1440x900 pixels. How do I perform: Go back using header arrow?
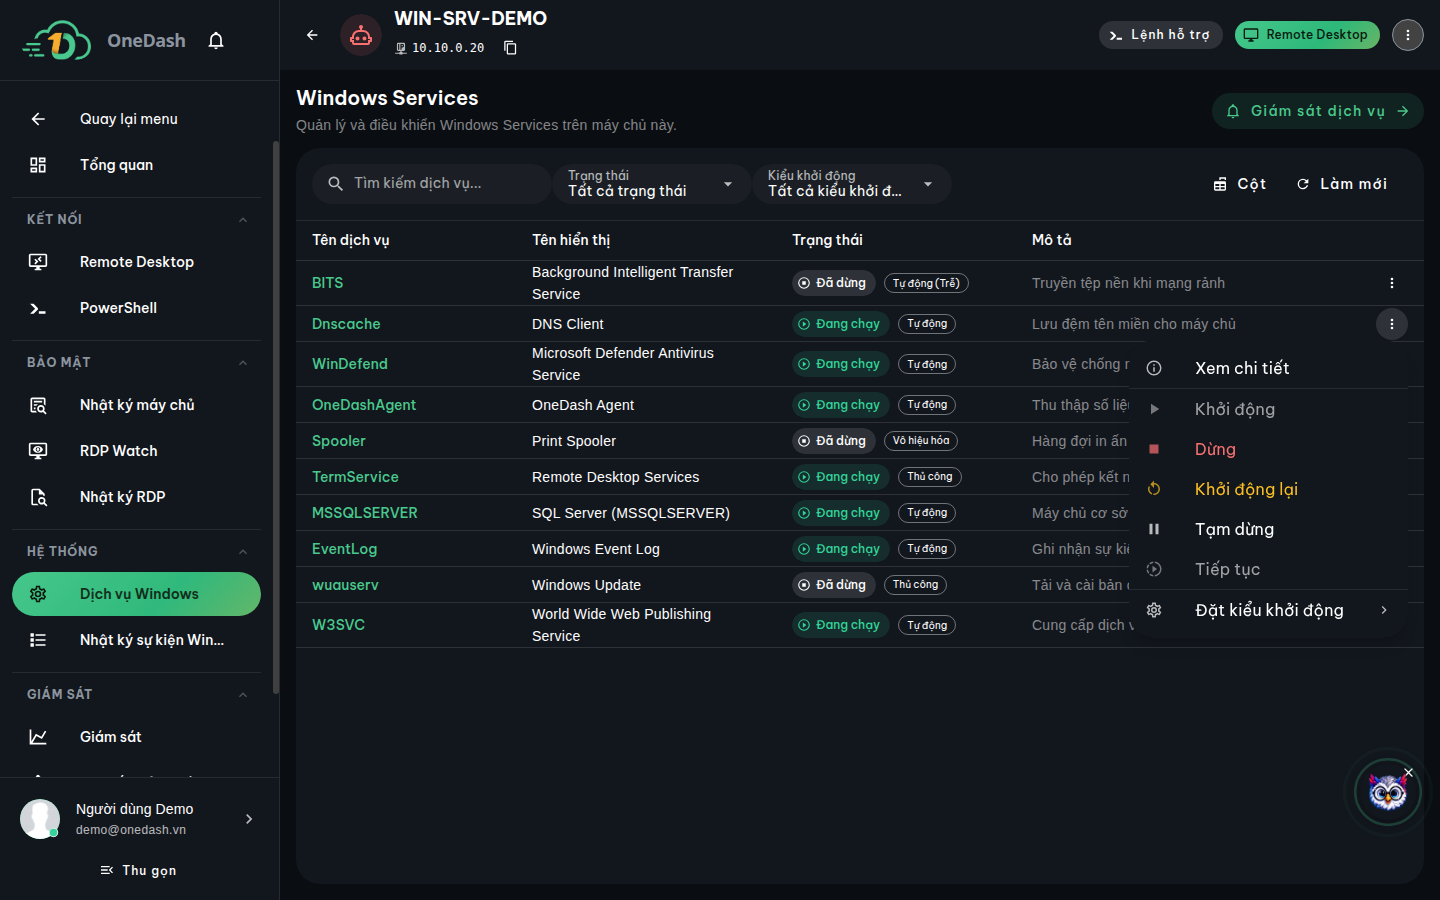click(x=312, y=35)
